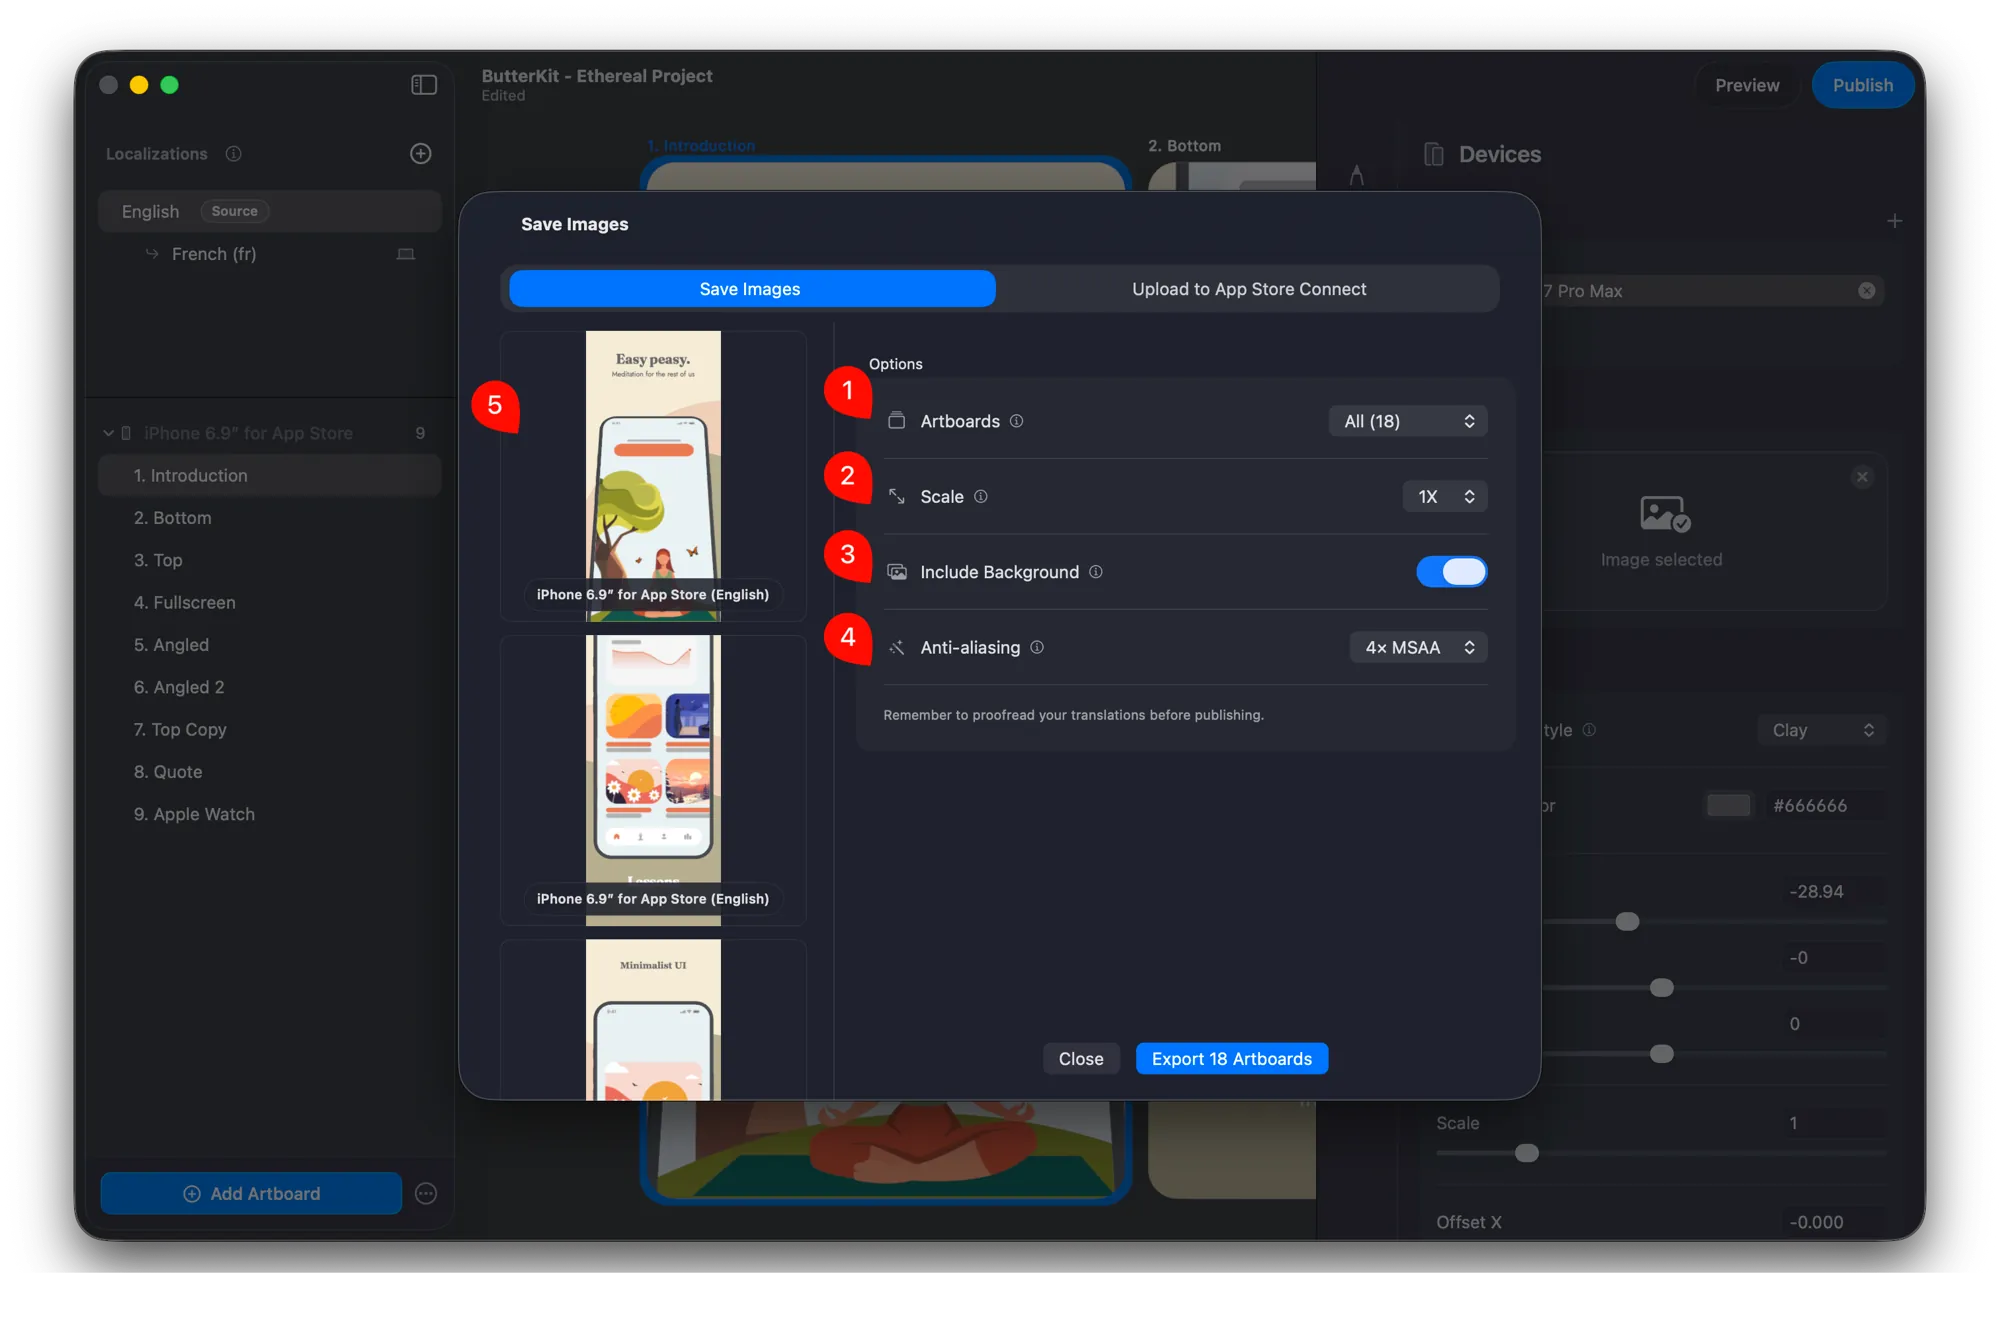
Task: Switch to Upload to App Store Connect tab
Action: tap(1248, 288)
